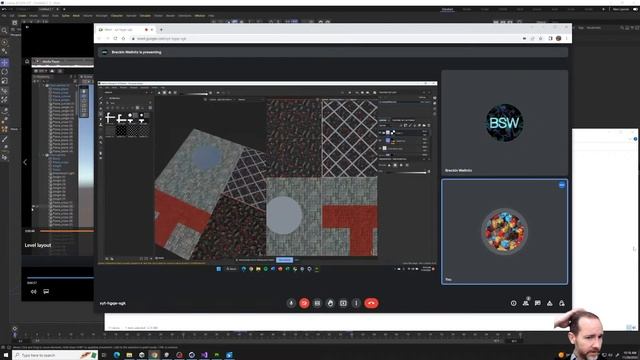Click Cinema 4D search magnifier icon
This screenshot has height=360, width=640.
[x=4, y=31]
